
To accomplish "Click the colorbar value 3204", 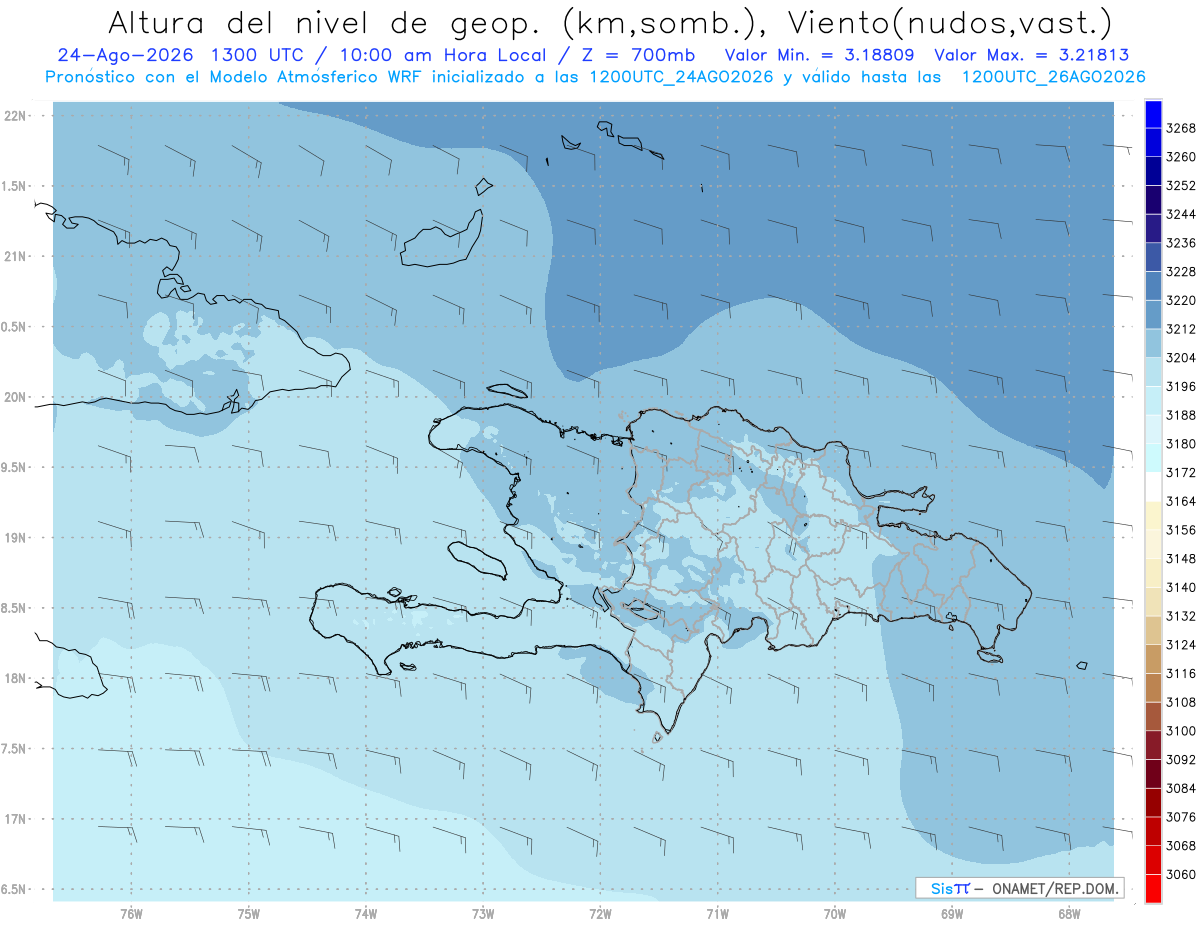I will point(1181,357).
